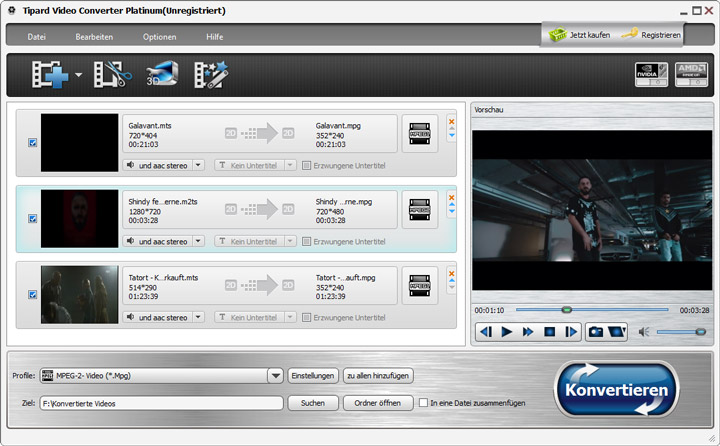Screen dimensions: 720x446
Task: Open the Datei menu
Action: (x=36, y=37)
